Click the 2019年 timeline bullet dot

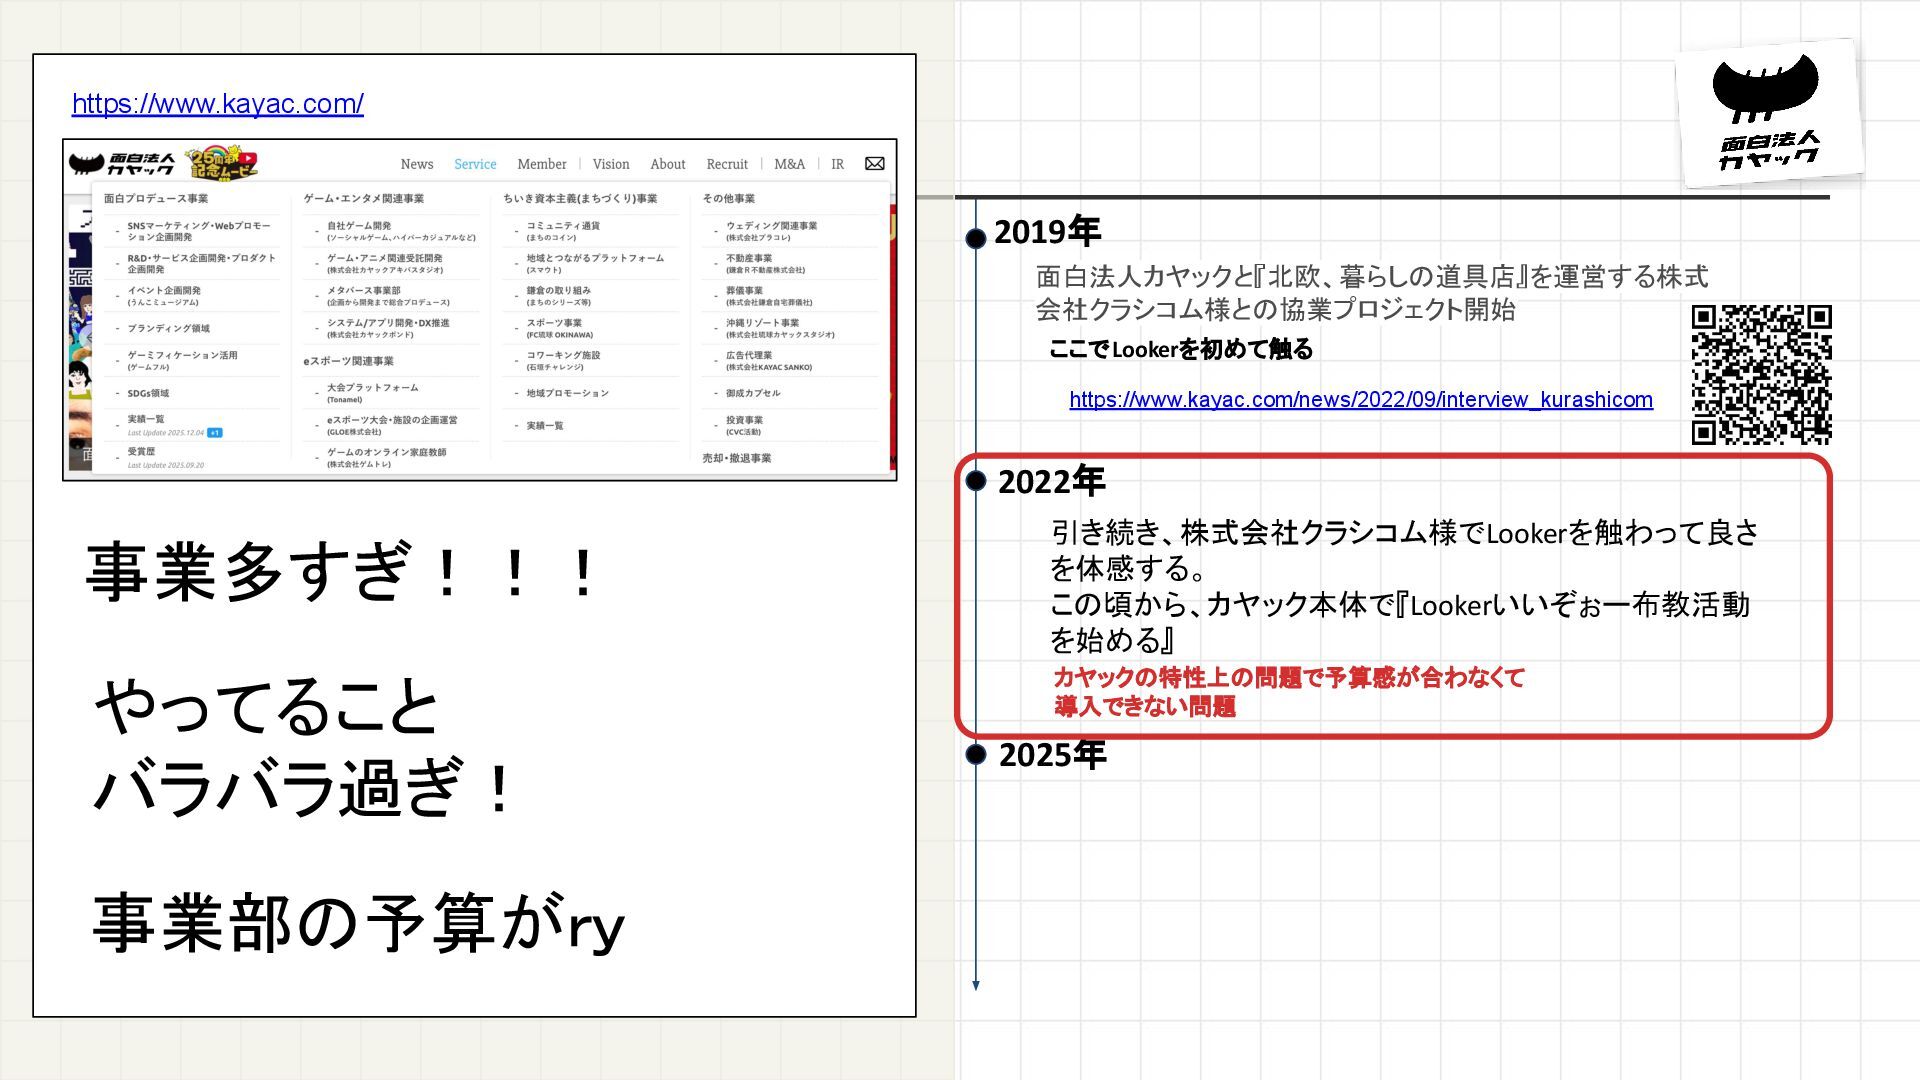(976, 238)
